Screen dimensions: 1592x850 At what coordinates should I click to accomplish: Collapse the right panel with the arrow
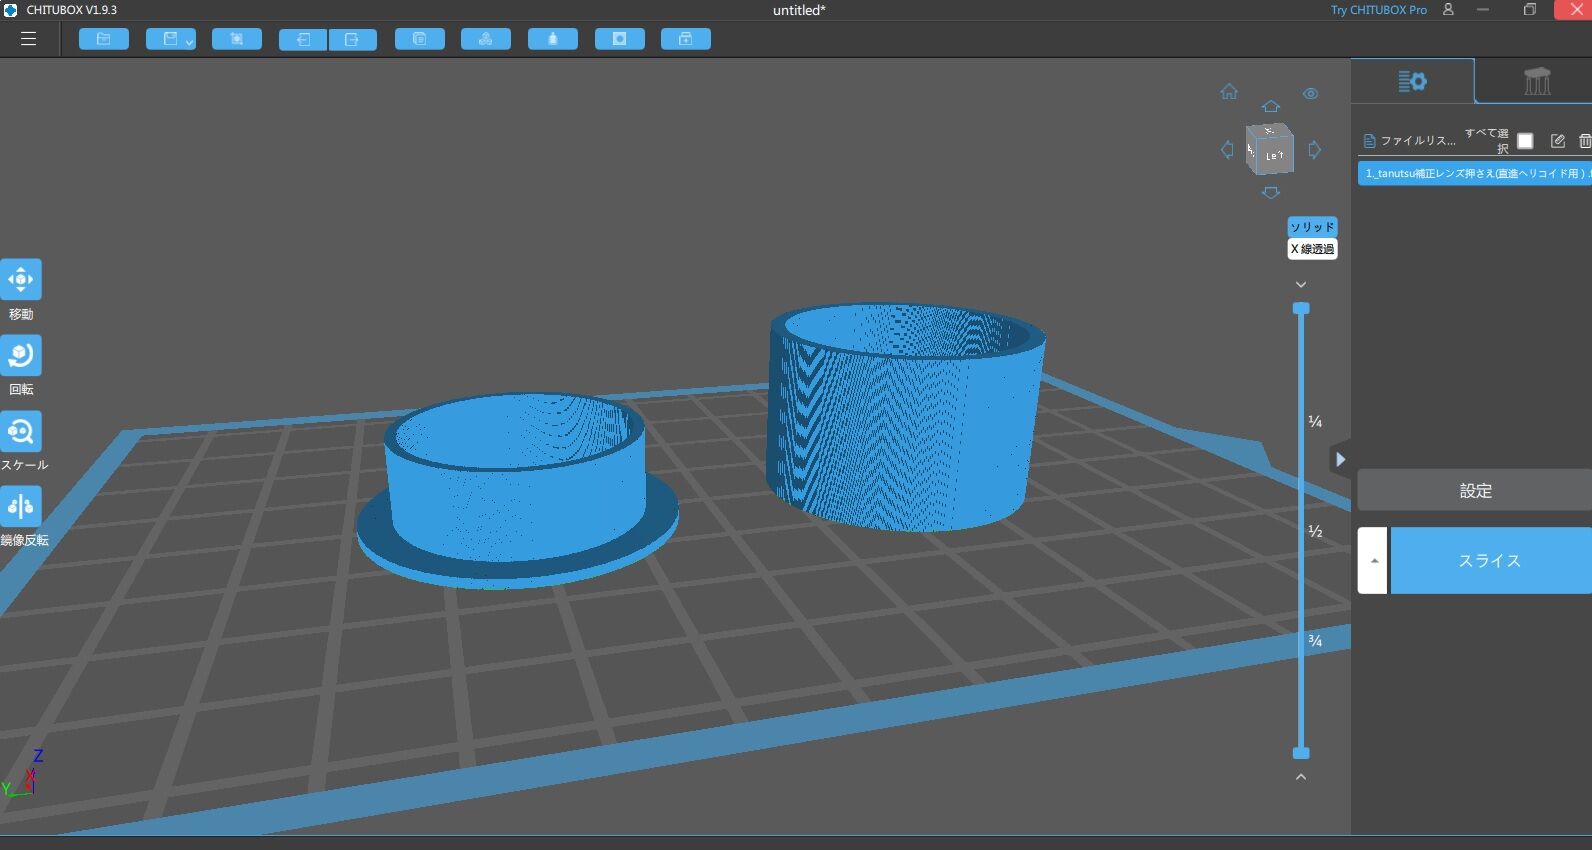point(1340,460)
